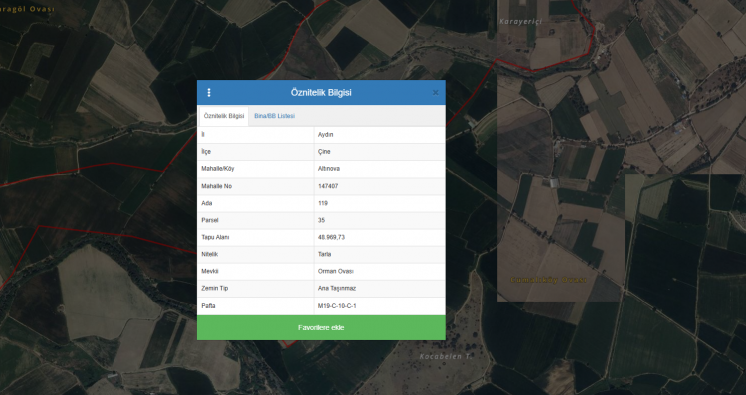This screenshot has width=746, height=395.
Task: Select the Mahalle/Köy value Altınova
Action: (329, 169)
